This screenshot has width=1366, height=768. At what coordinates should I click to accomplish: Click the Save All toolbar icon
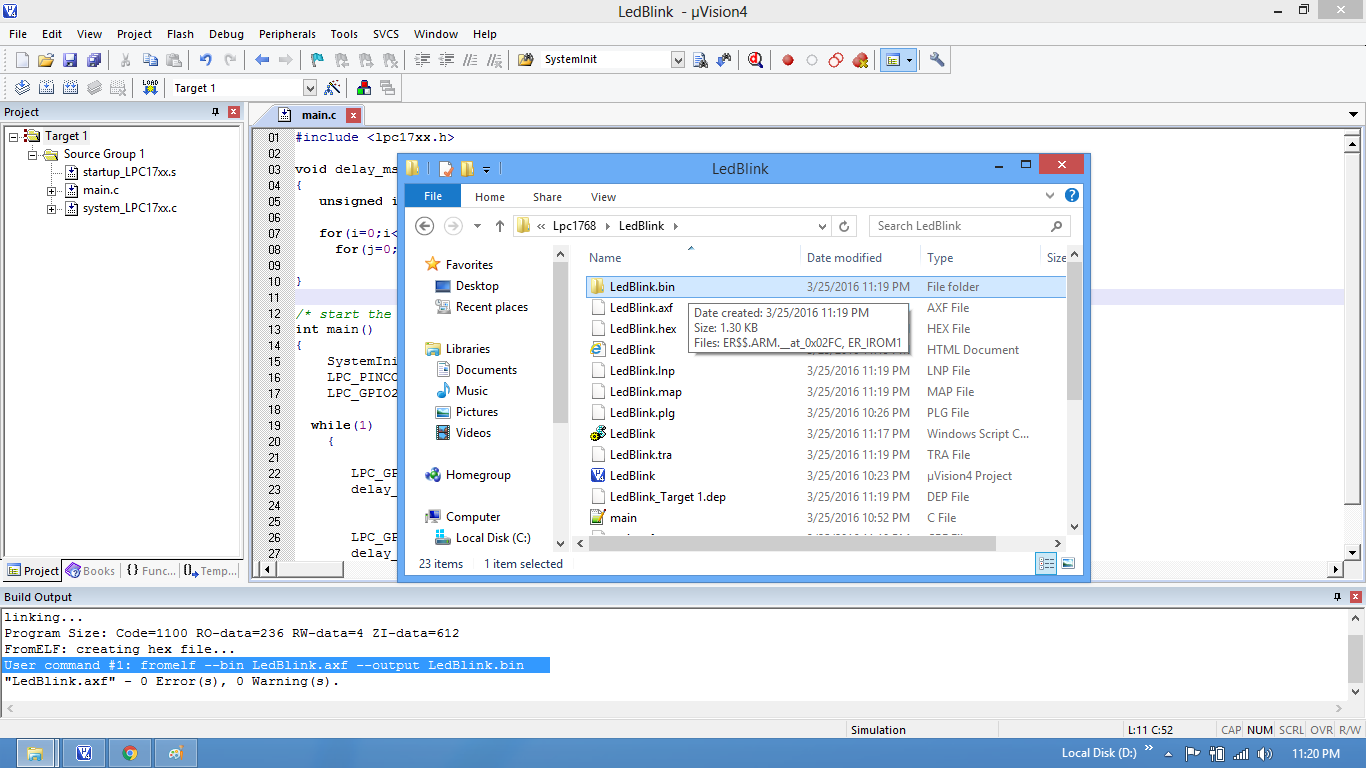(x=94, y=60)
